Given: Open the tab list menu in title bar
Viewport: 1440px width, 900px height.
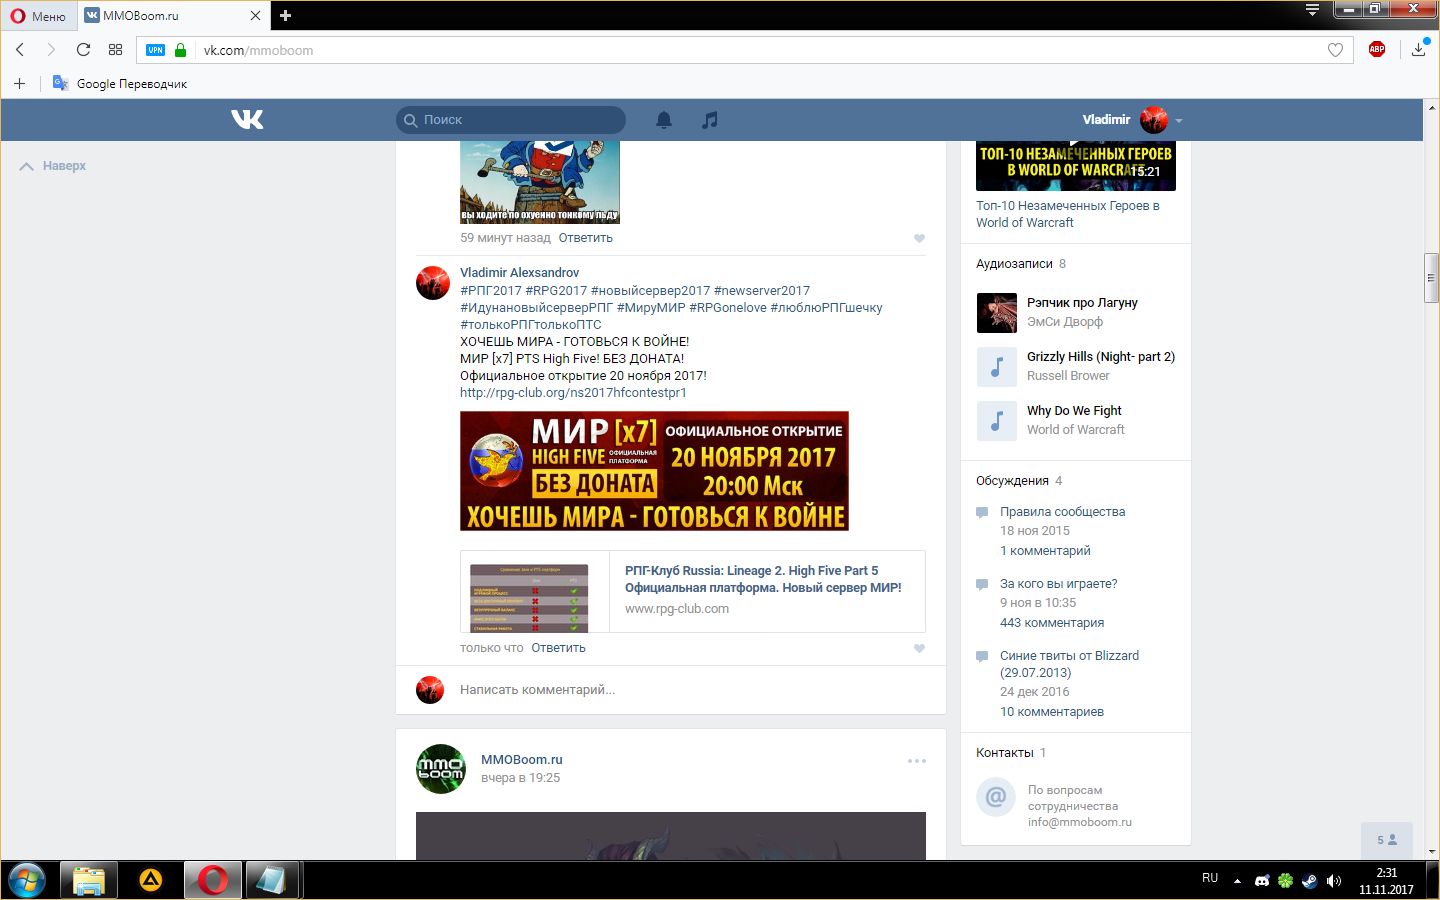Looking at the screenshot, I should click(x=1312, y=10).
